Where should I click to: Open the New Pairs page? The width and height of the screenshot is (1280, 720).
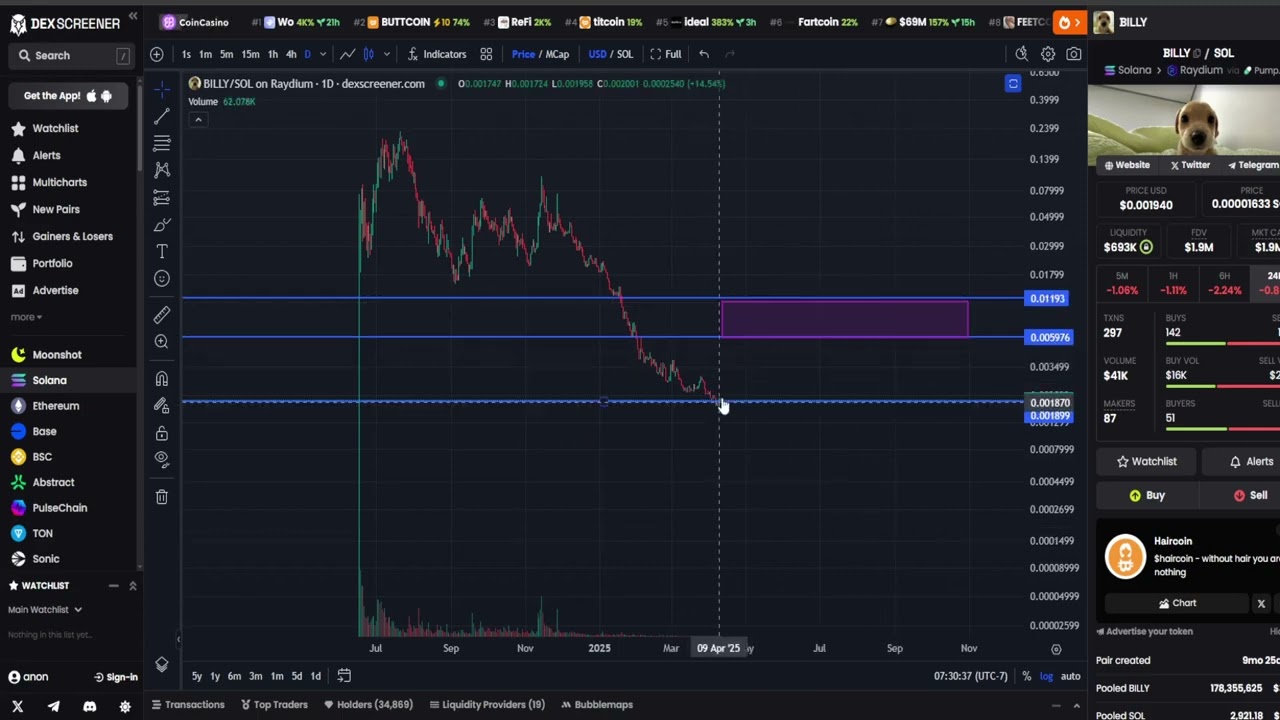[56, 209]
